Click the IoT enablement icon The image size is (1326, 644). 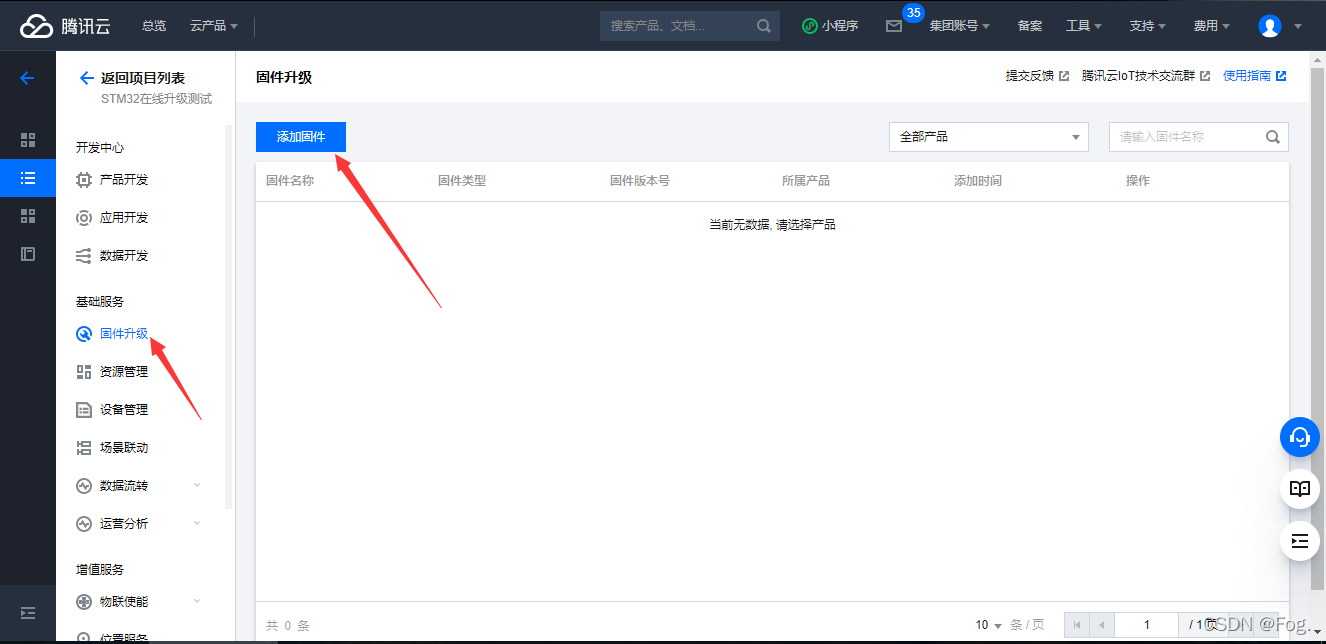84,602
